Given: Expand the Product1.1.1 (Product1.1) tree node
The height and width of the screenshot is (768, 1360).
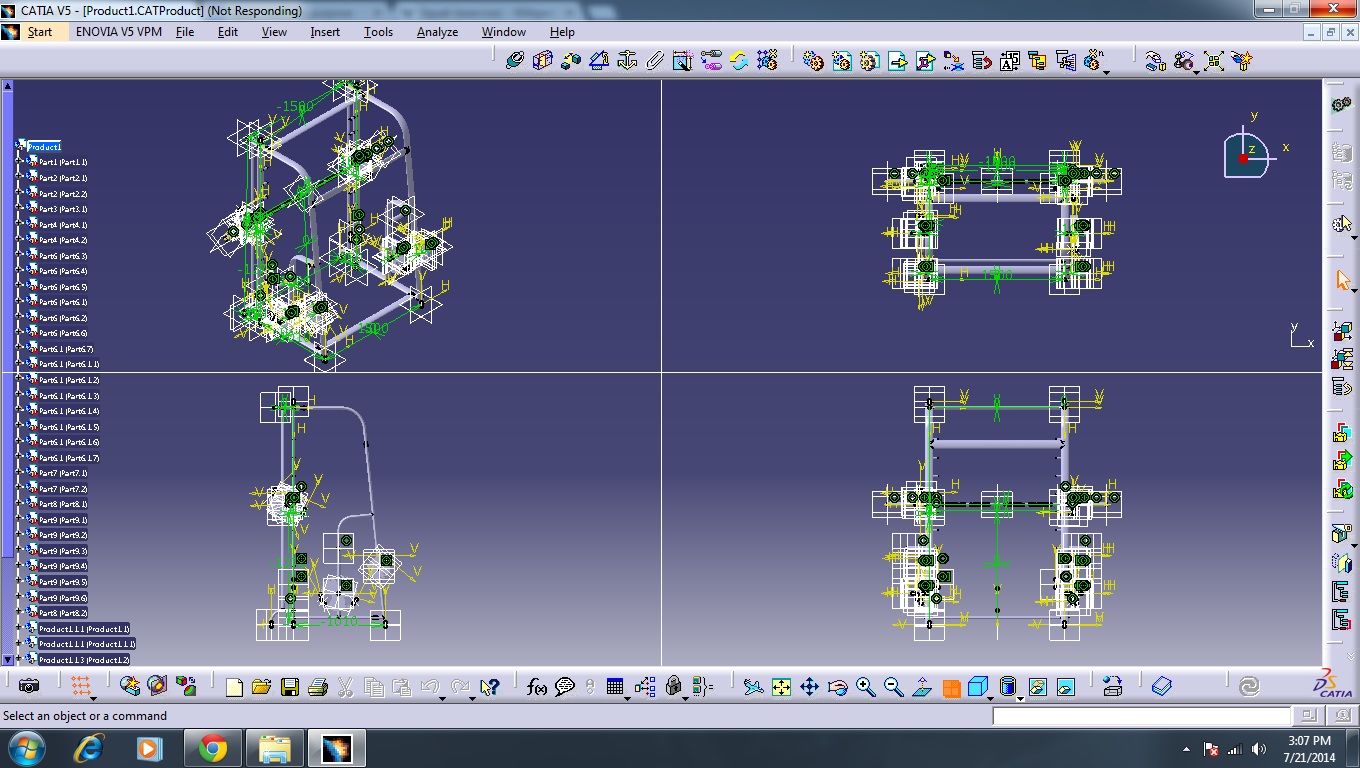Looking at the screenshot, I should (x=19, y=629).
